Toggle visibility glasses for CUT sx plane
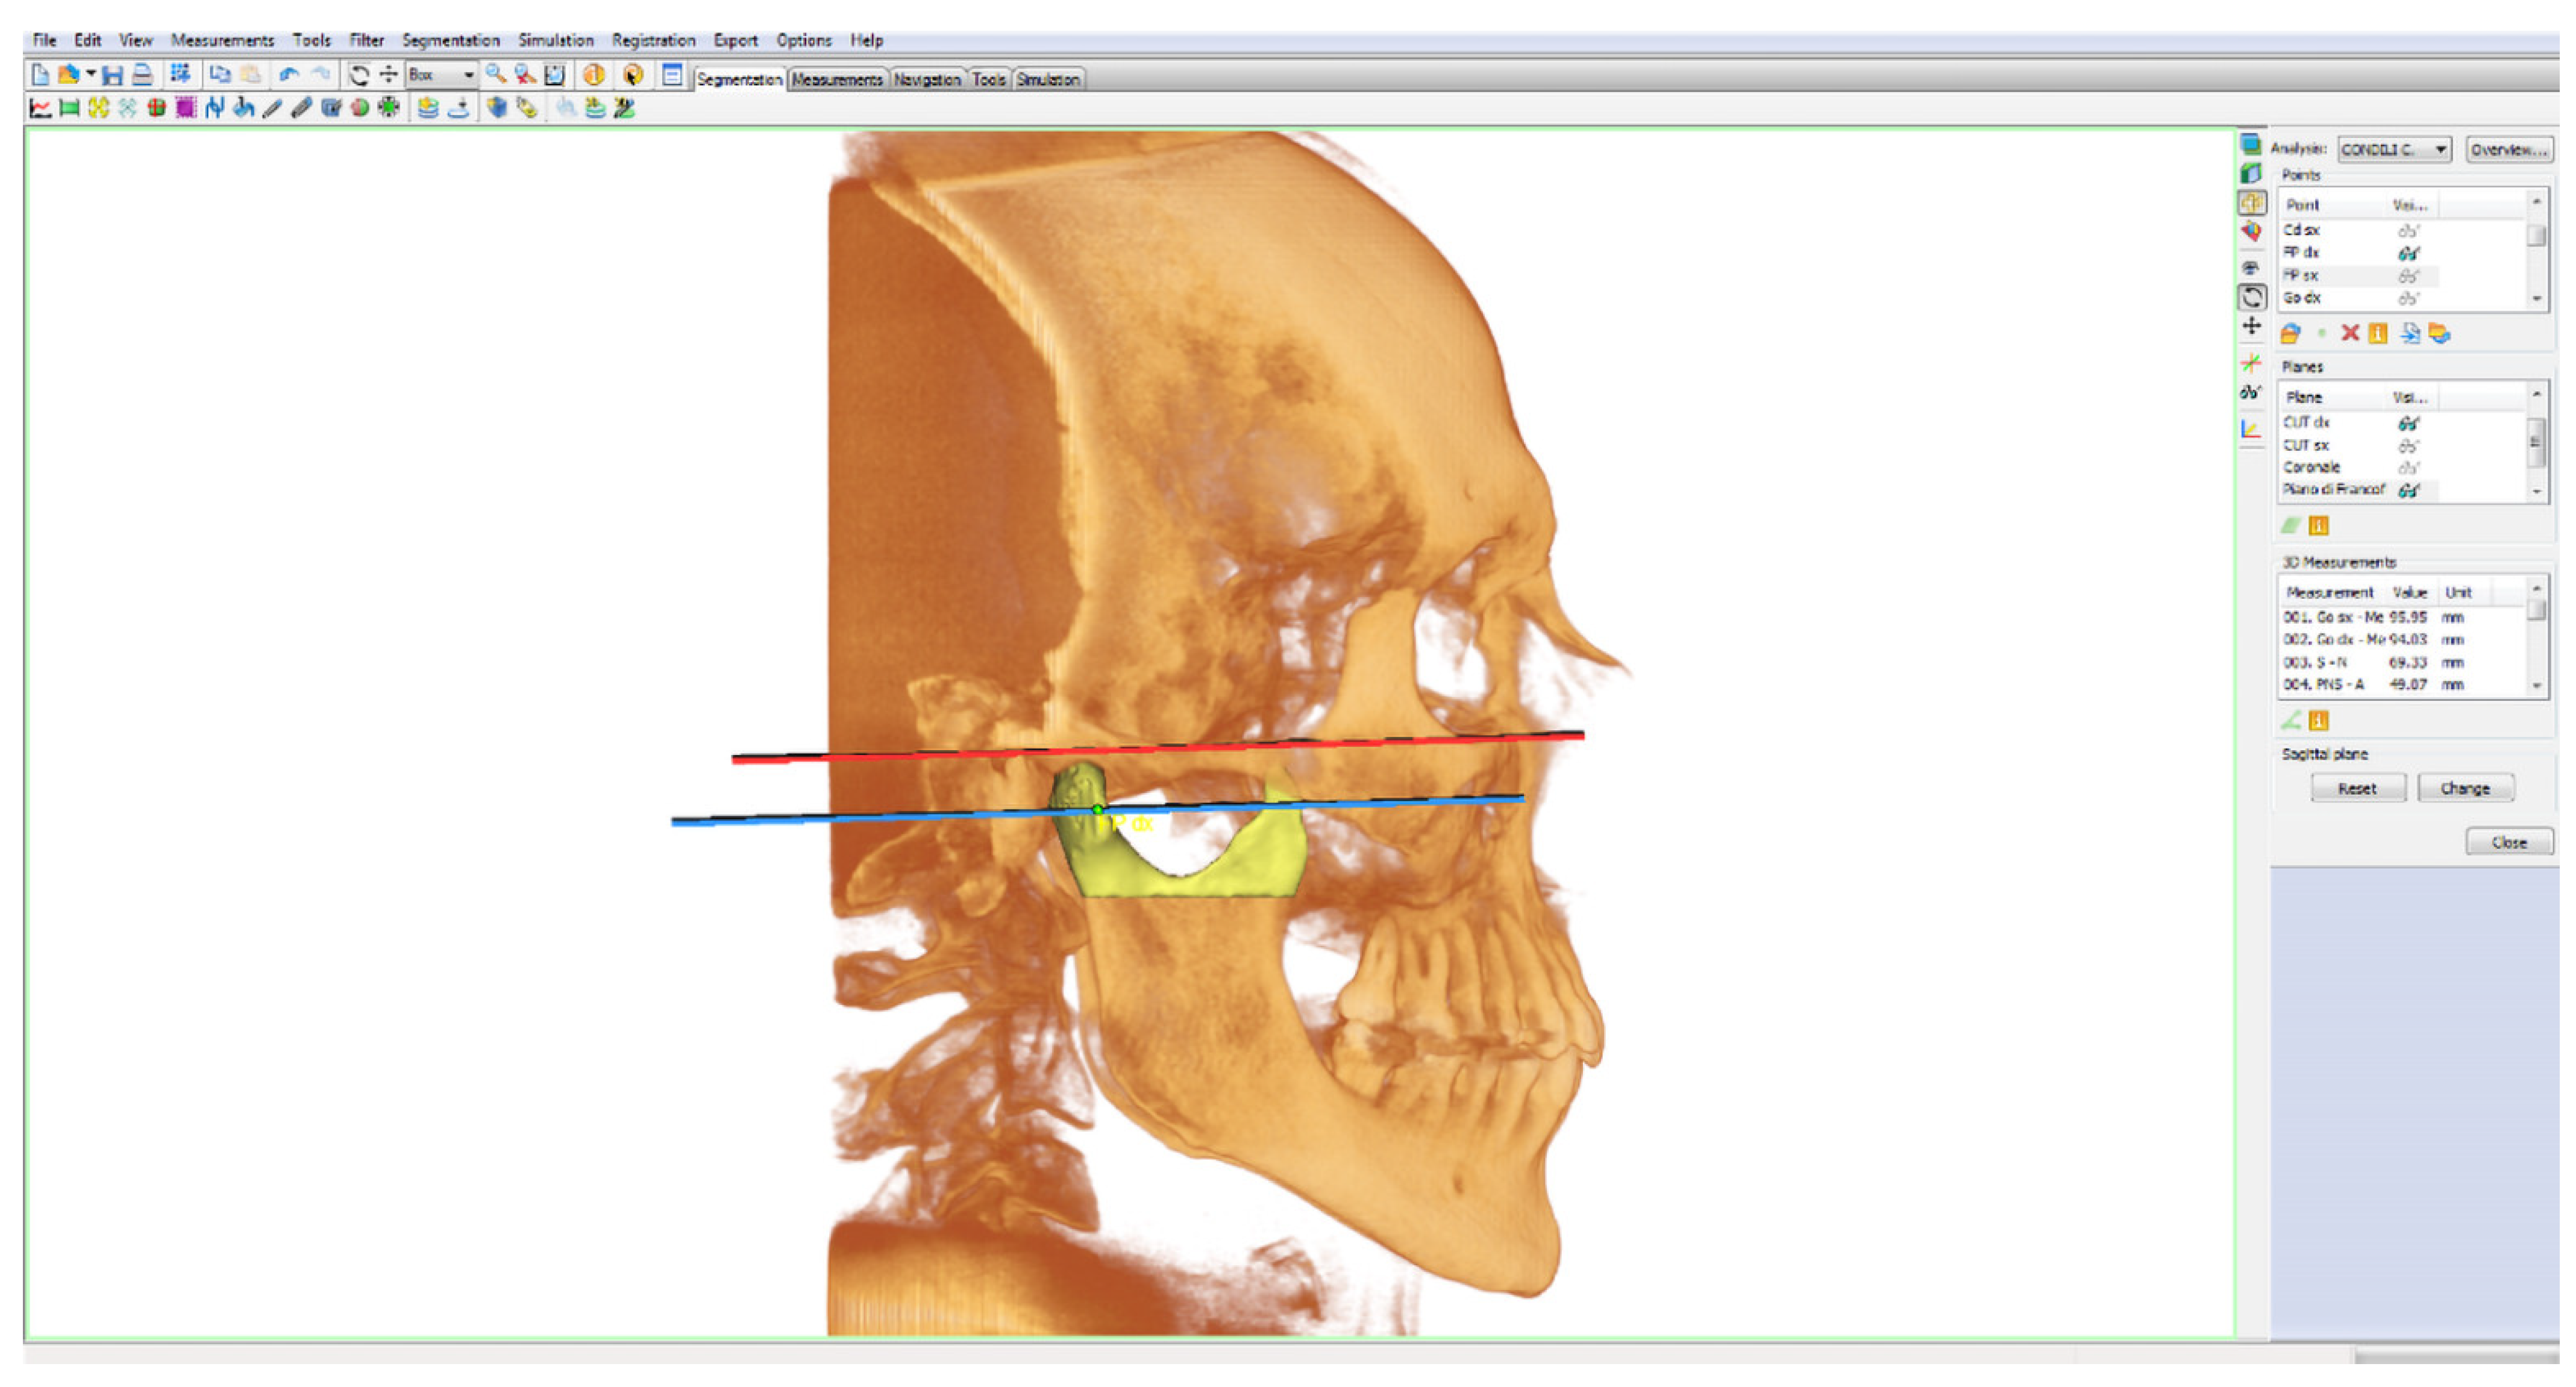 tap(2408, 446)
